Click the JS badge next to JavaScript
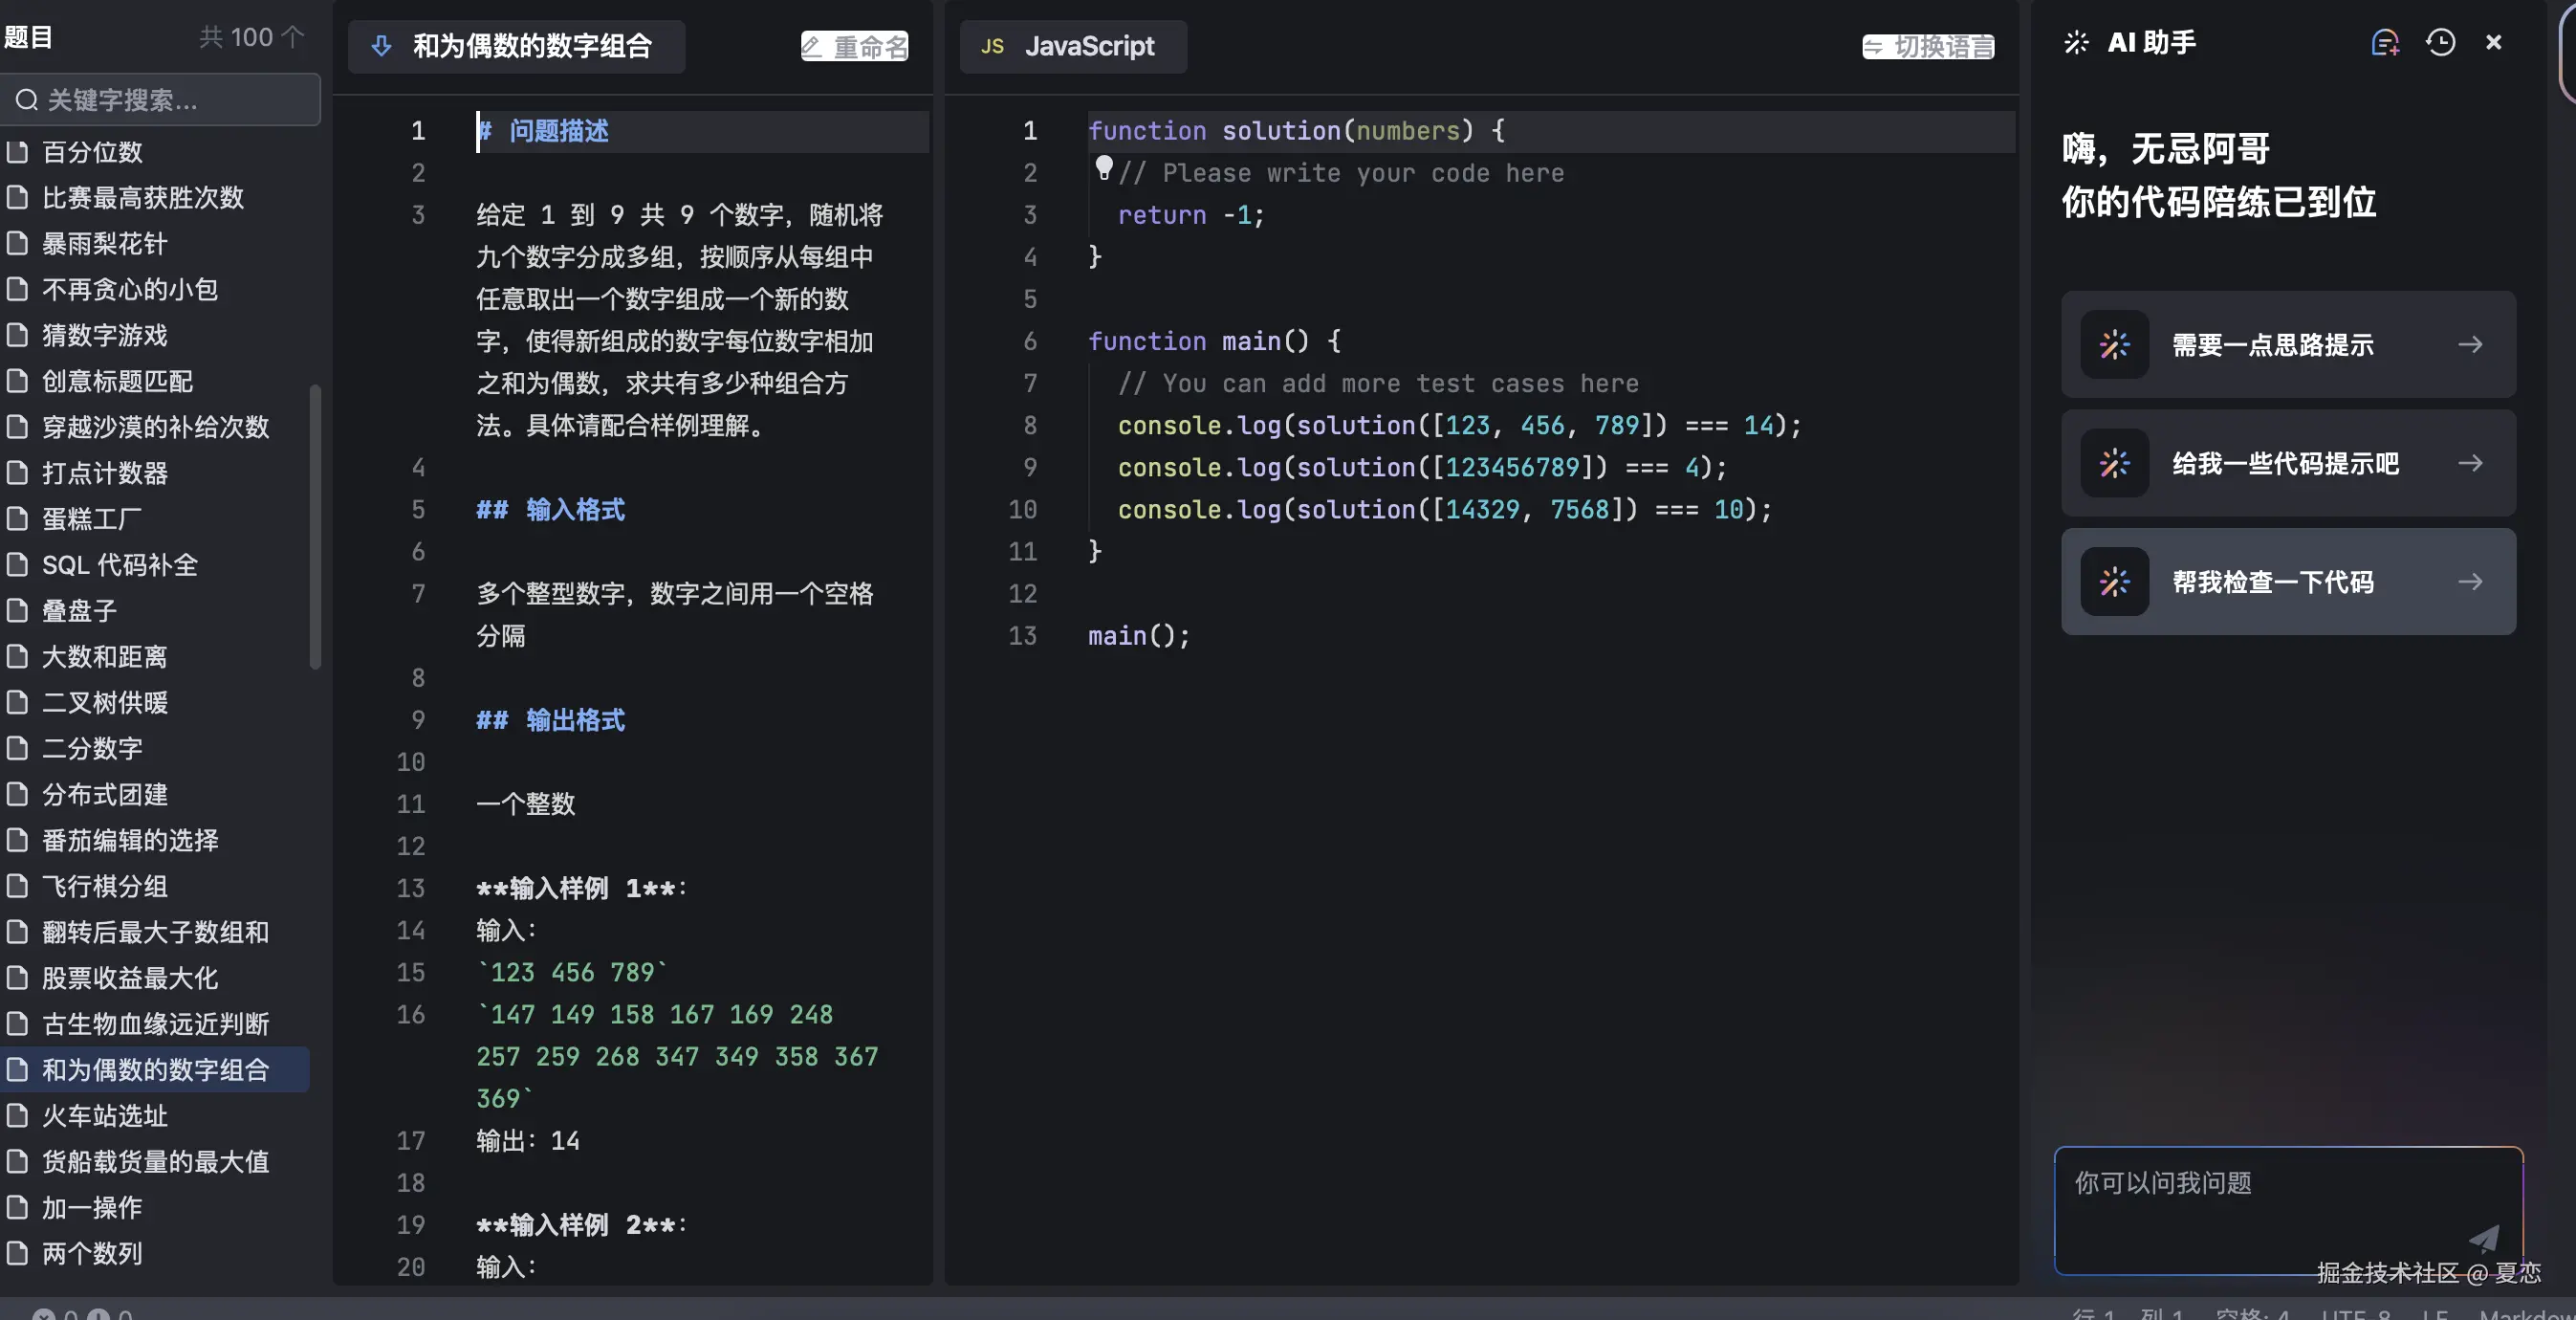Screen dimensions: 2576x1320 tap(992, 46)
